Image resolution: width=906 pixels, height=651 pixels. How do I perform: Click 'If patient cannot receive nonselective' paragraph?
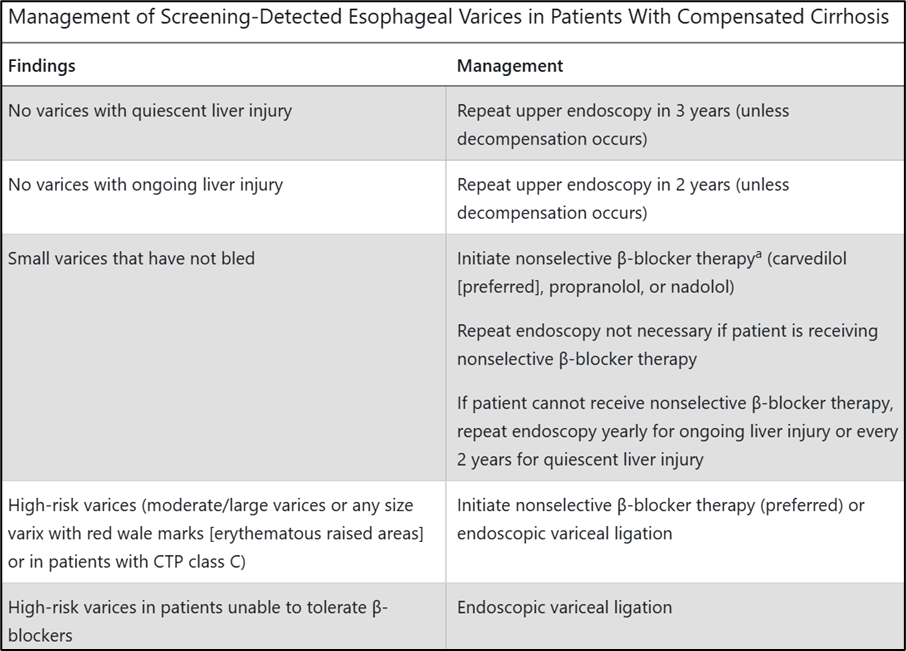point(677,431)
